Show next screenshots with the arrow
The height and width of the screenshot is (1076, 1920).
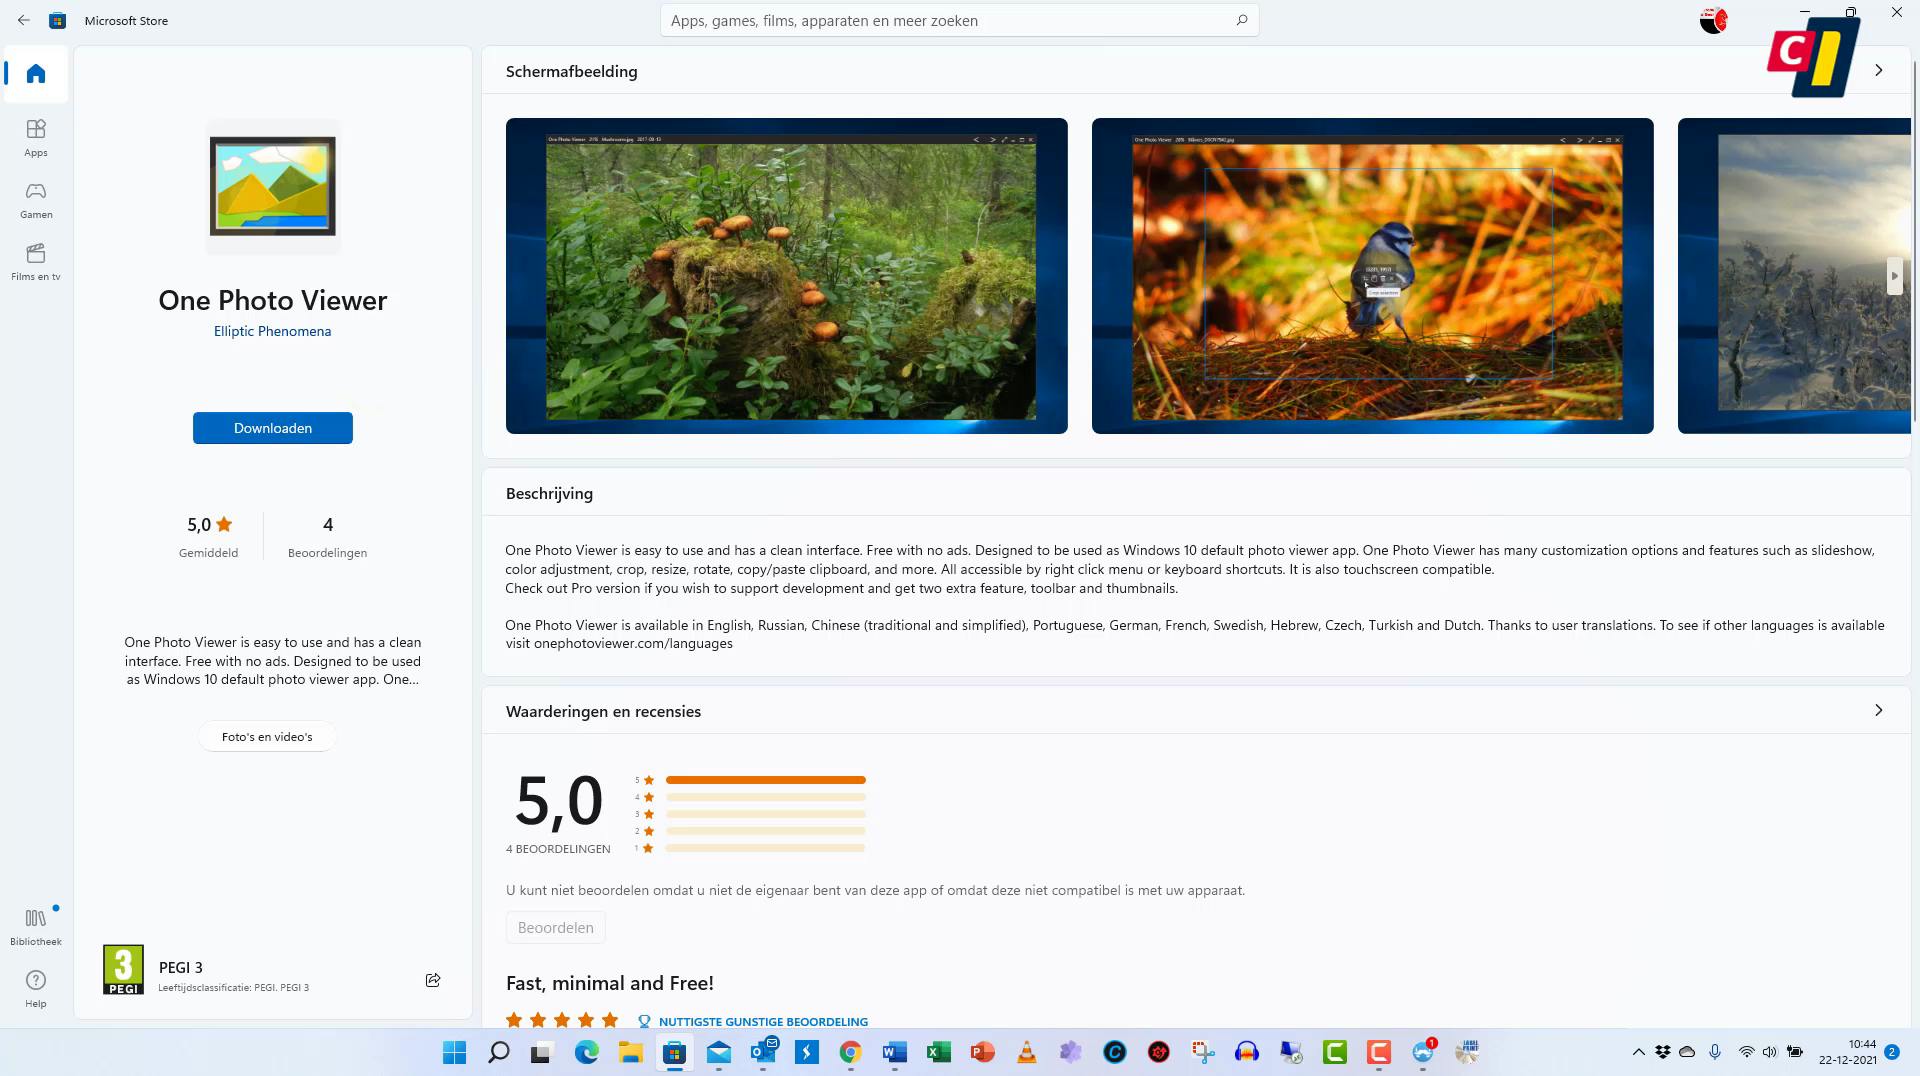pyautogui.click(x=1894, y=276)
